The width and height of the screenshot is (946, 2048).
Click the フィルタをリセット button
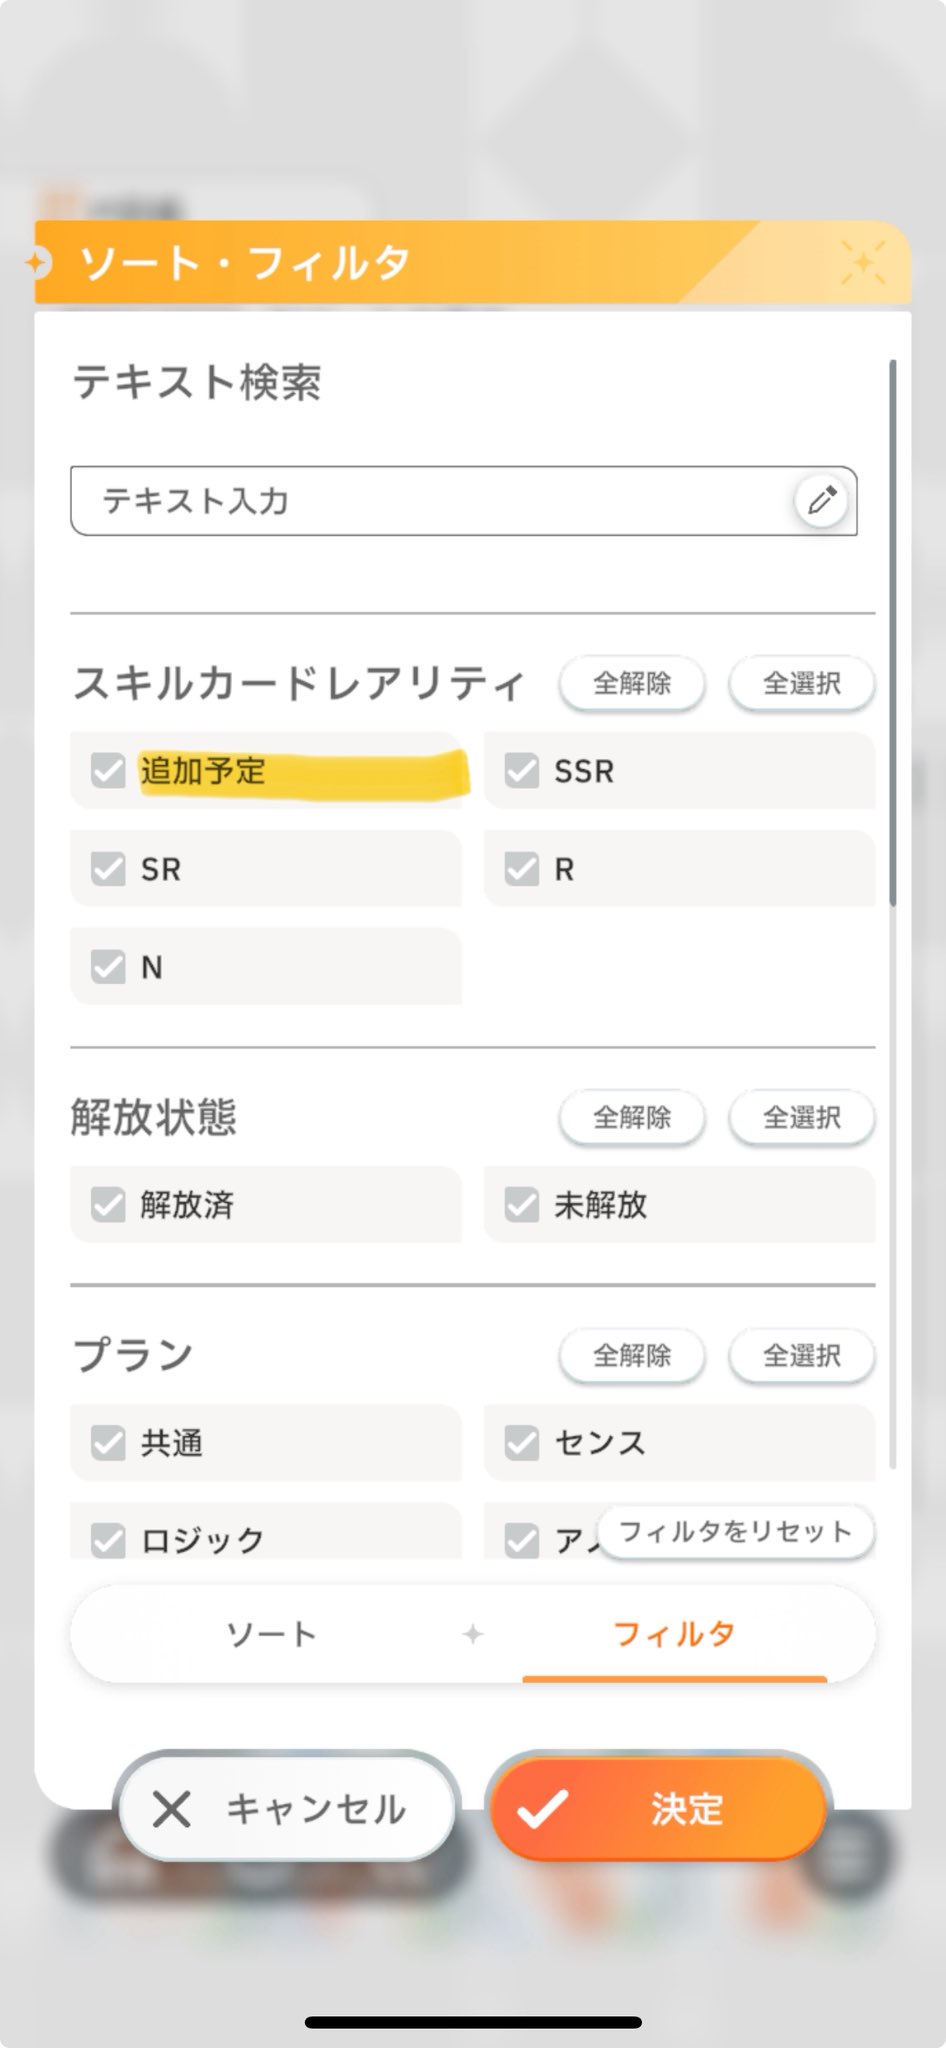tap(736, 1531)
